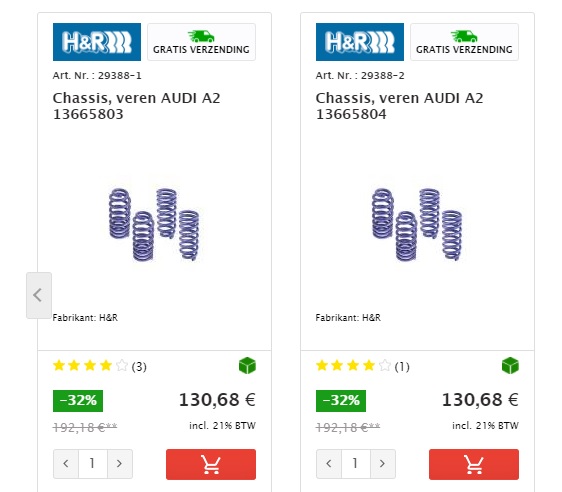Increase quantity for AUDI A2 13665804

[x=383, y=464]
